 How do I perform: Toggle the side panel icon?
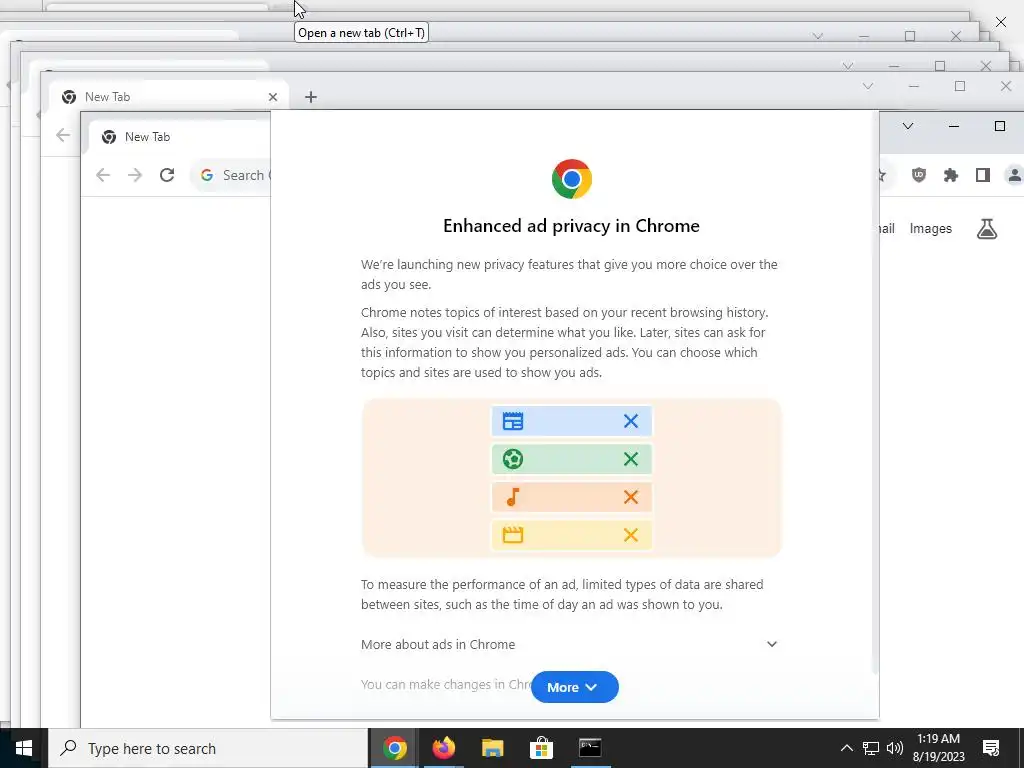[x=983, y=175]
